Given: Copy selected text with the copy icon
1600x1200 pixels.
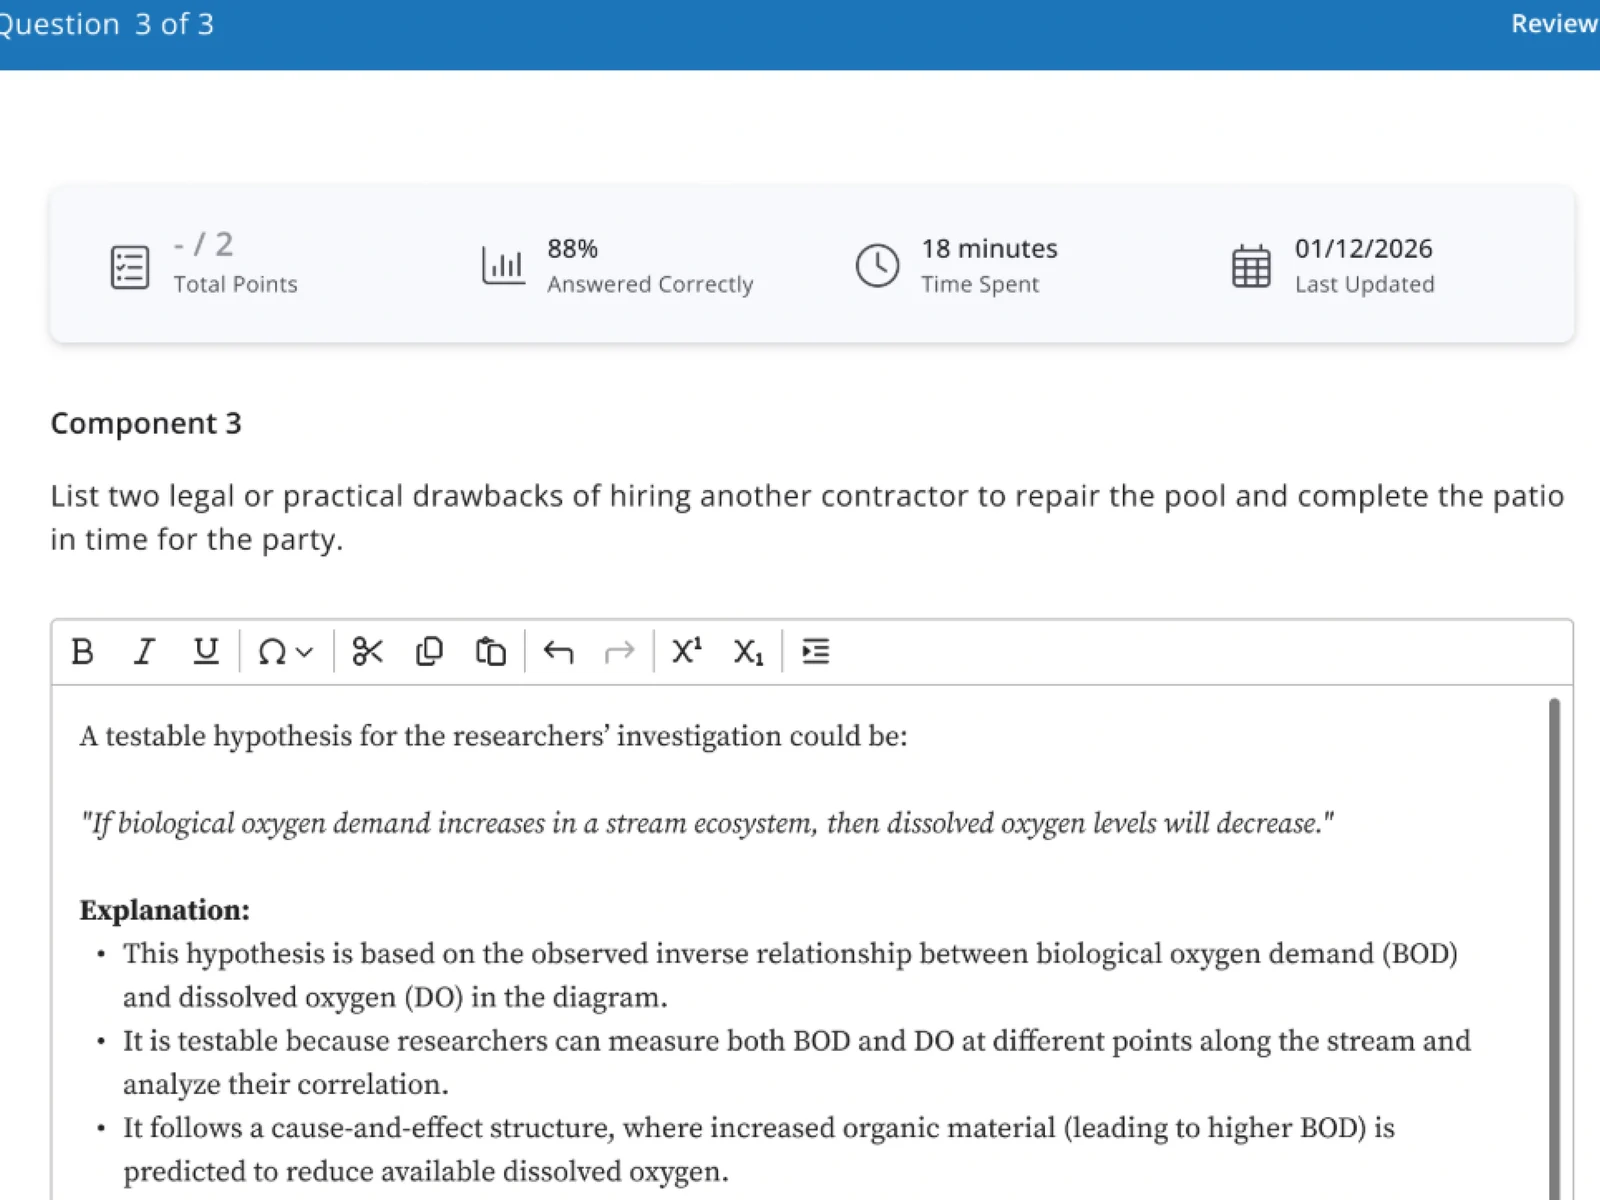Looking at the screenshot, I should tap(429, 652).
